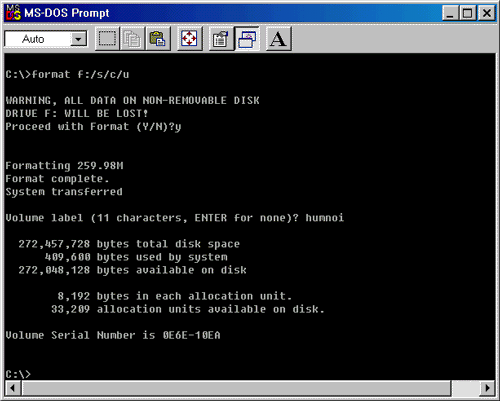
Task: Click the 'MS-DOS Prompt' title bar text
Action: (67, 13)
